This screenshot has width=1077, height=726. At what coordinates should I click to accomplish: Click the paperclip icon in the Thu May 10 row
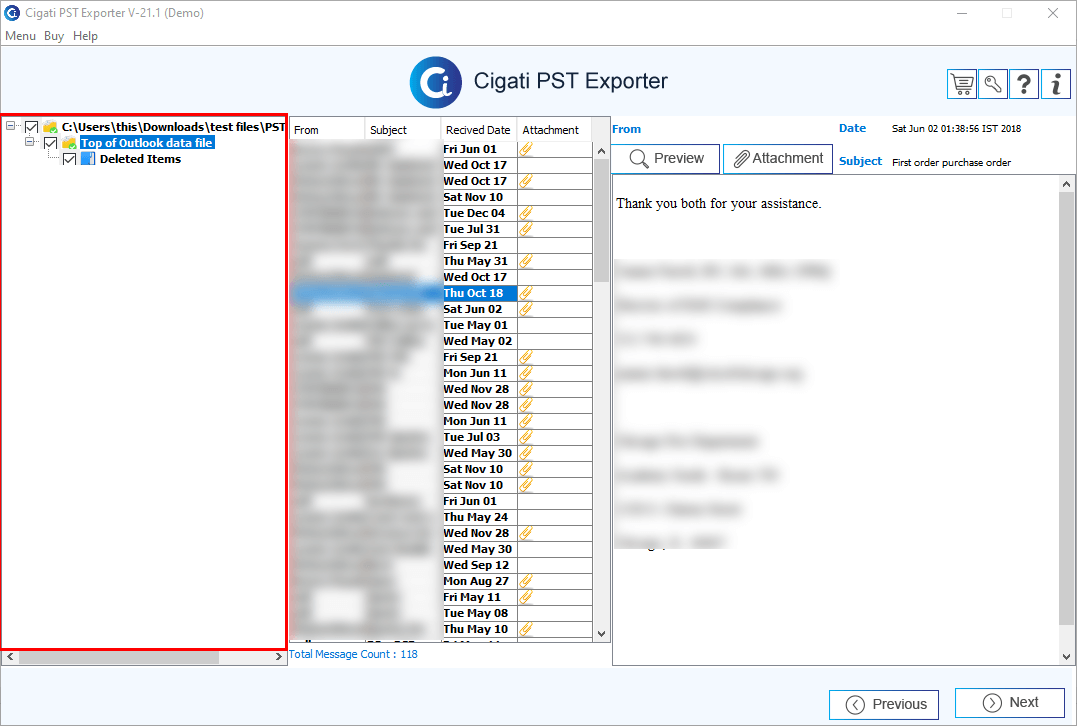526,629
